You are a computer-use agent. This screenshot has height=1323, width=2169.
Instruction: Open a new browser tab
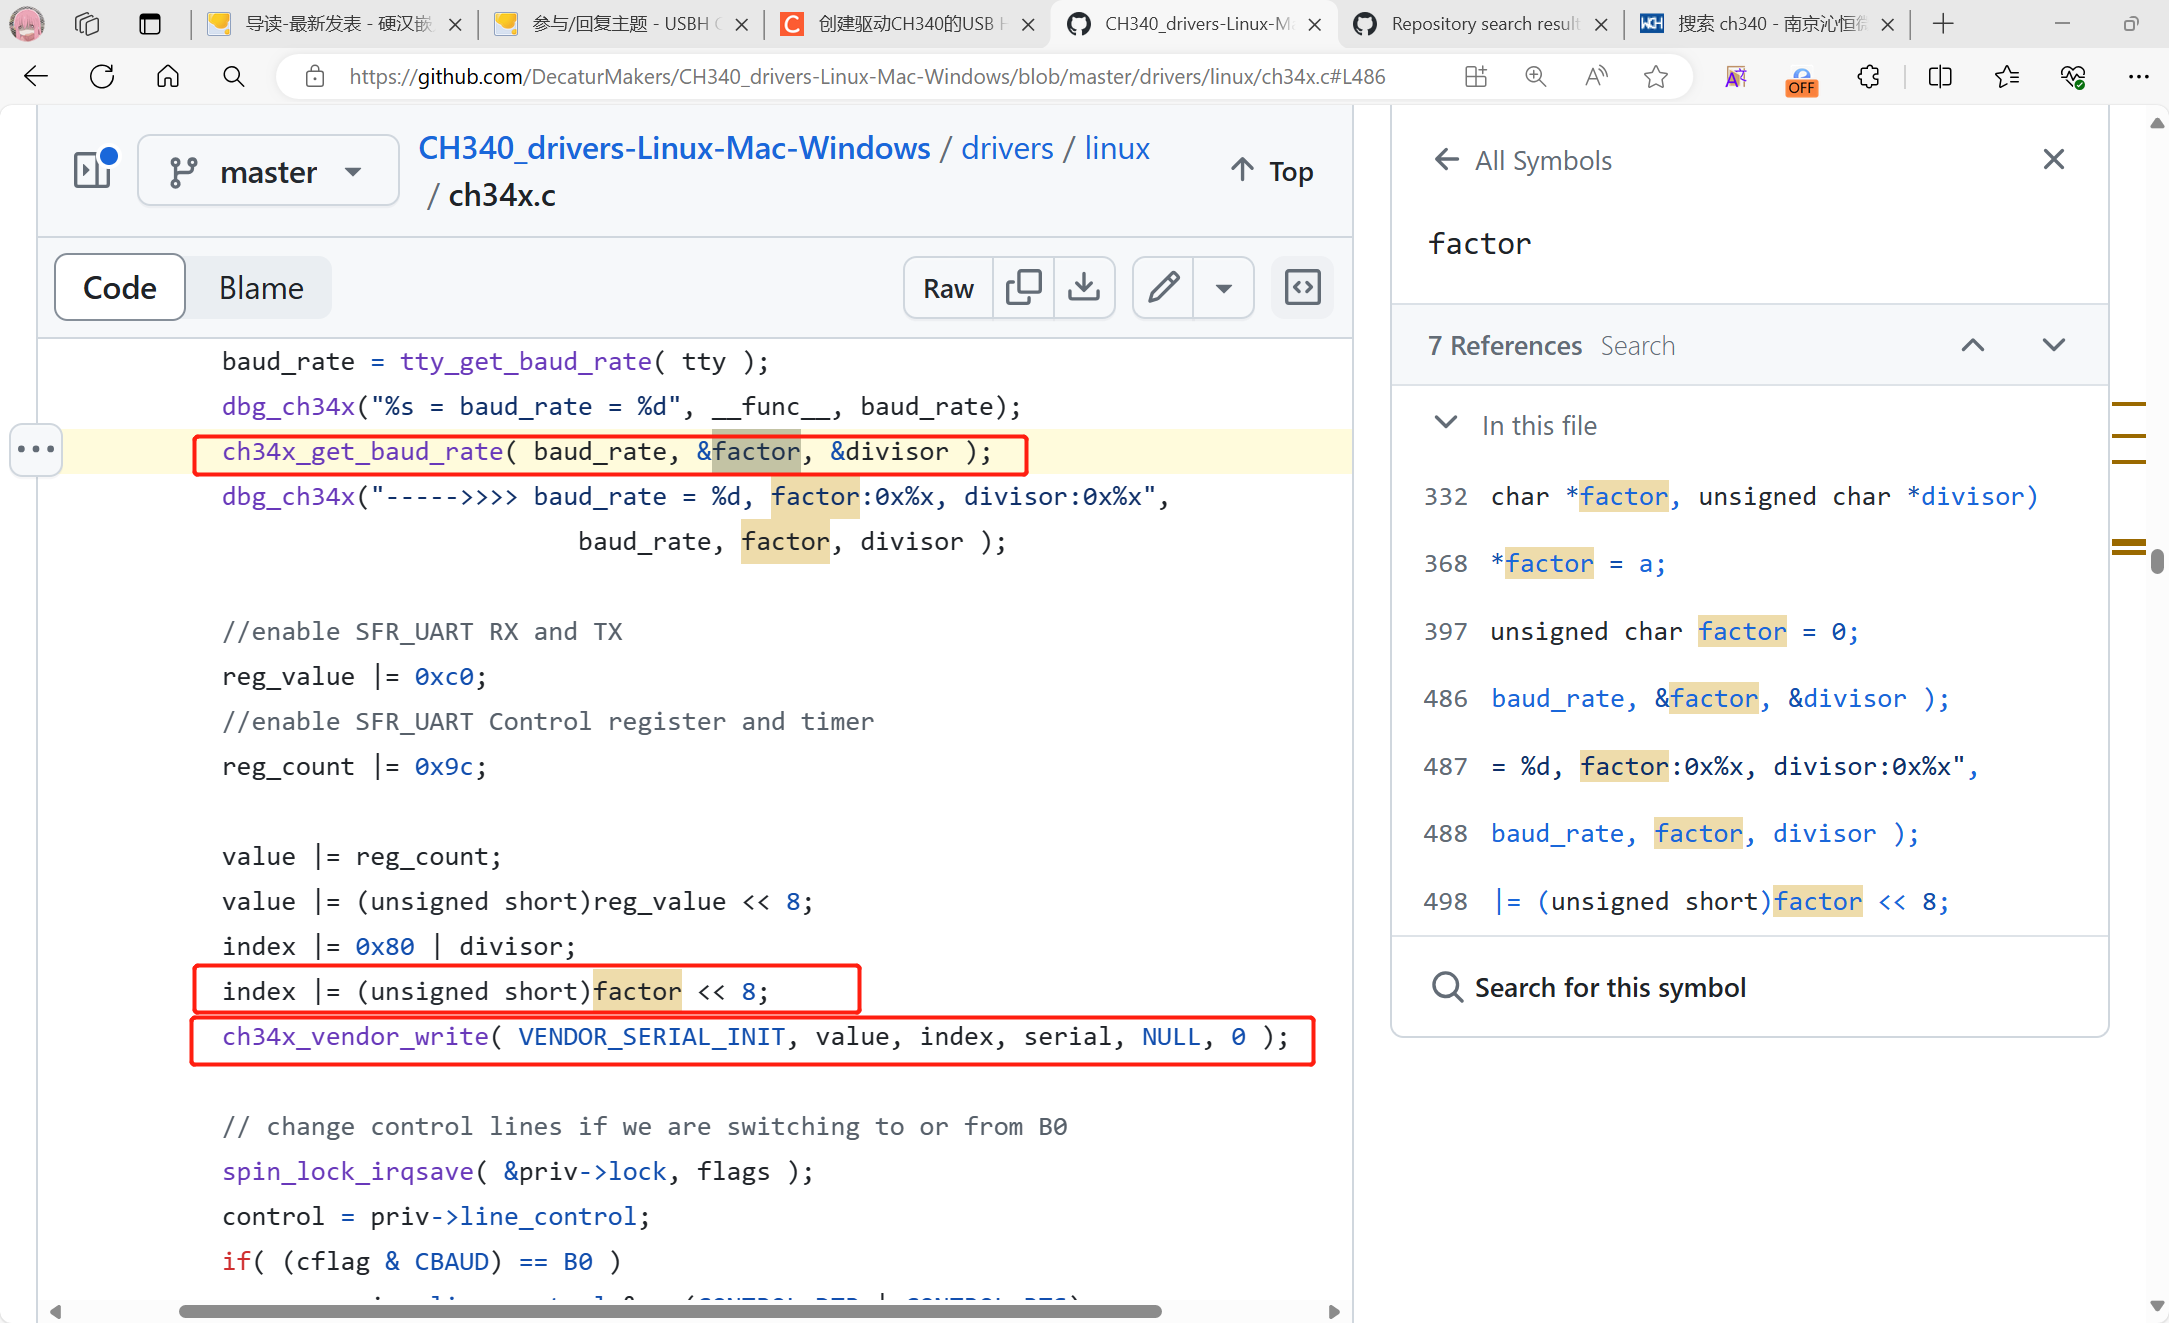[1943, 24]
